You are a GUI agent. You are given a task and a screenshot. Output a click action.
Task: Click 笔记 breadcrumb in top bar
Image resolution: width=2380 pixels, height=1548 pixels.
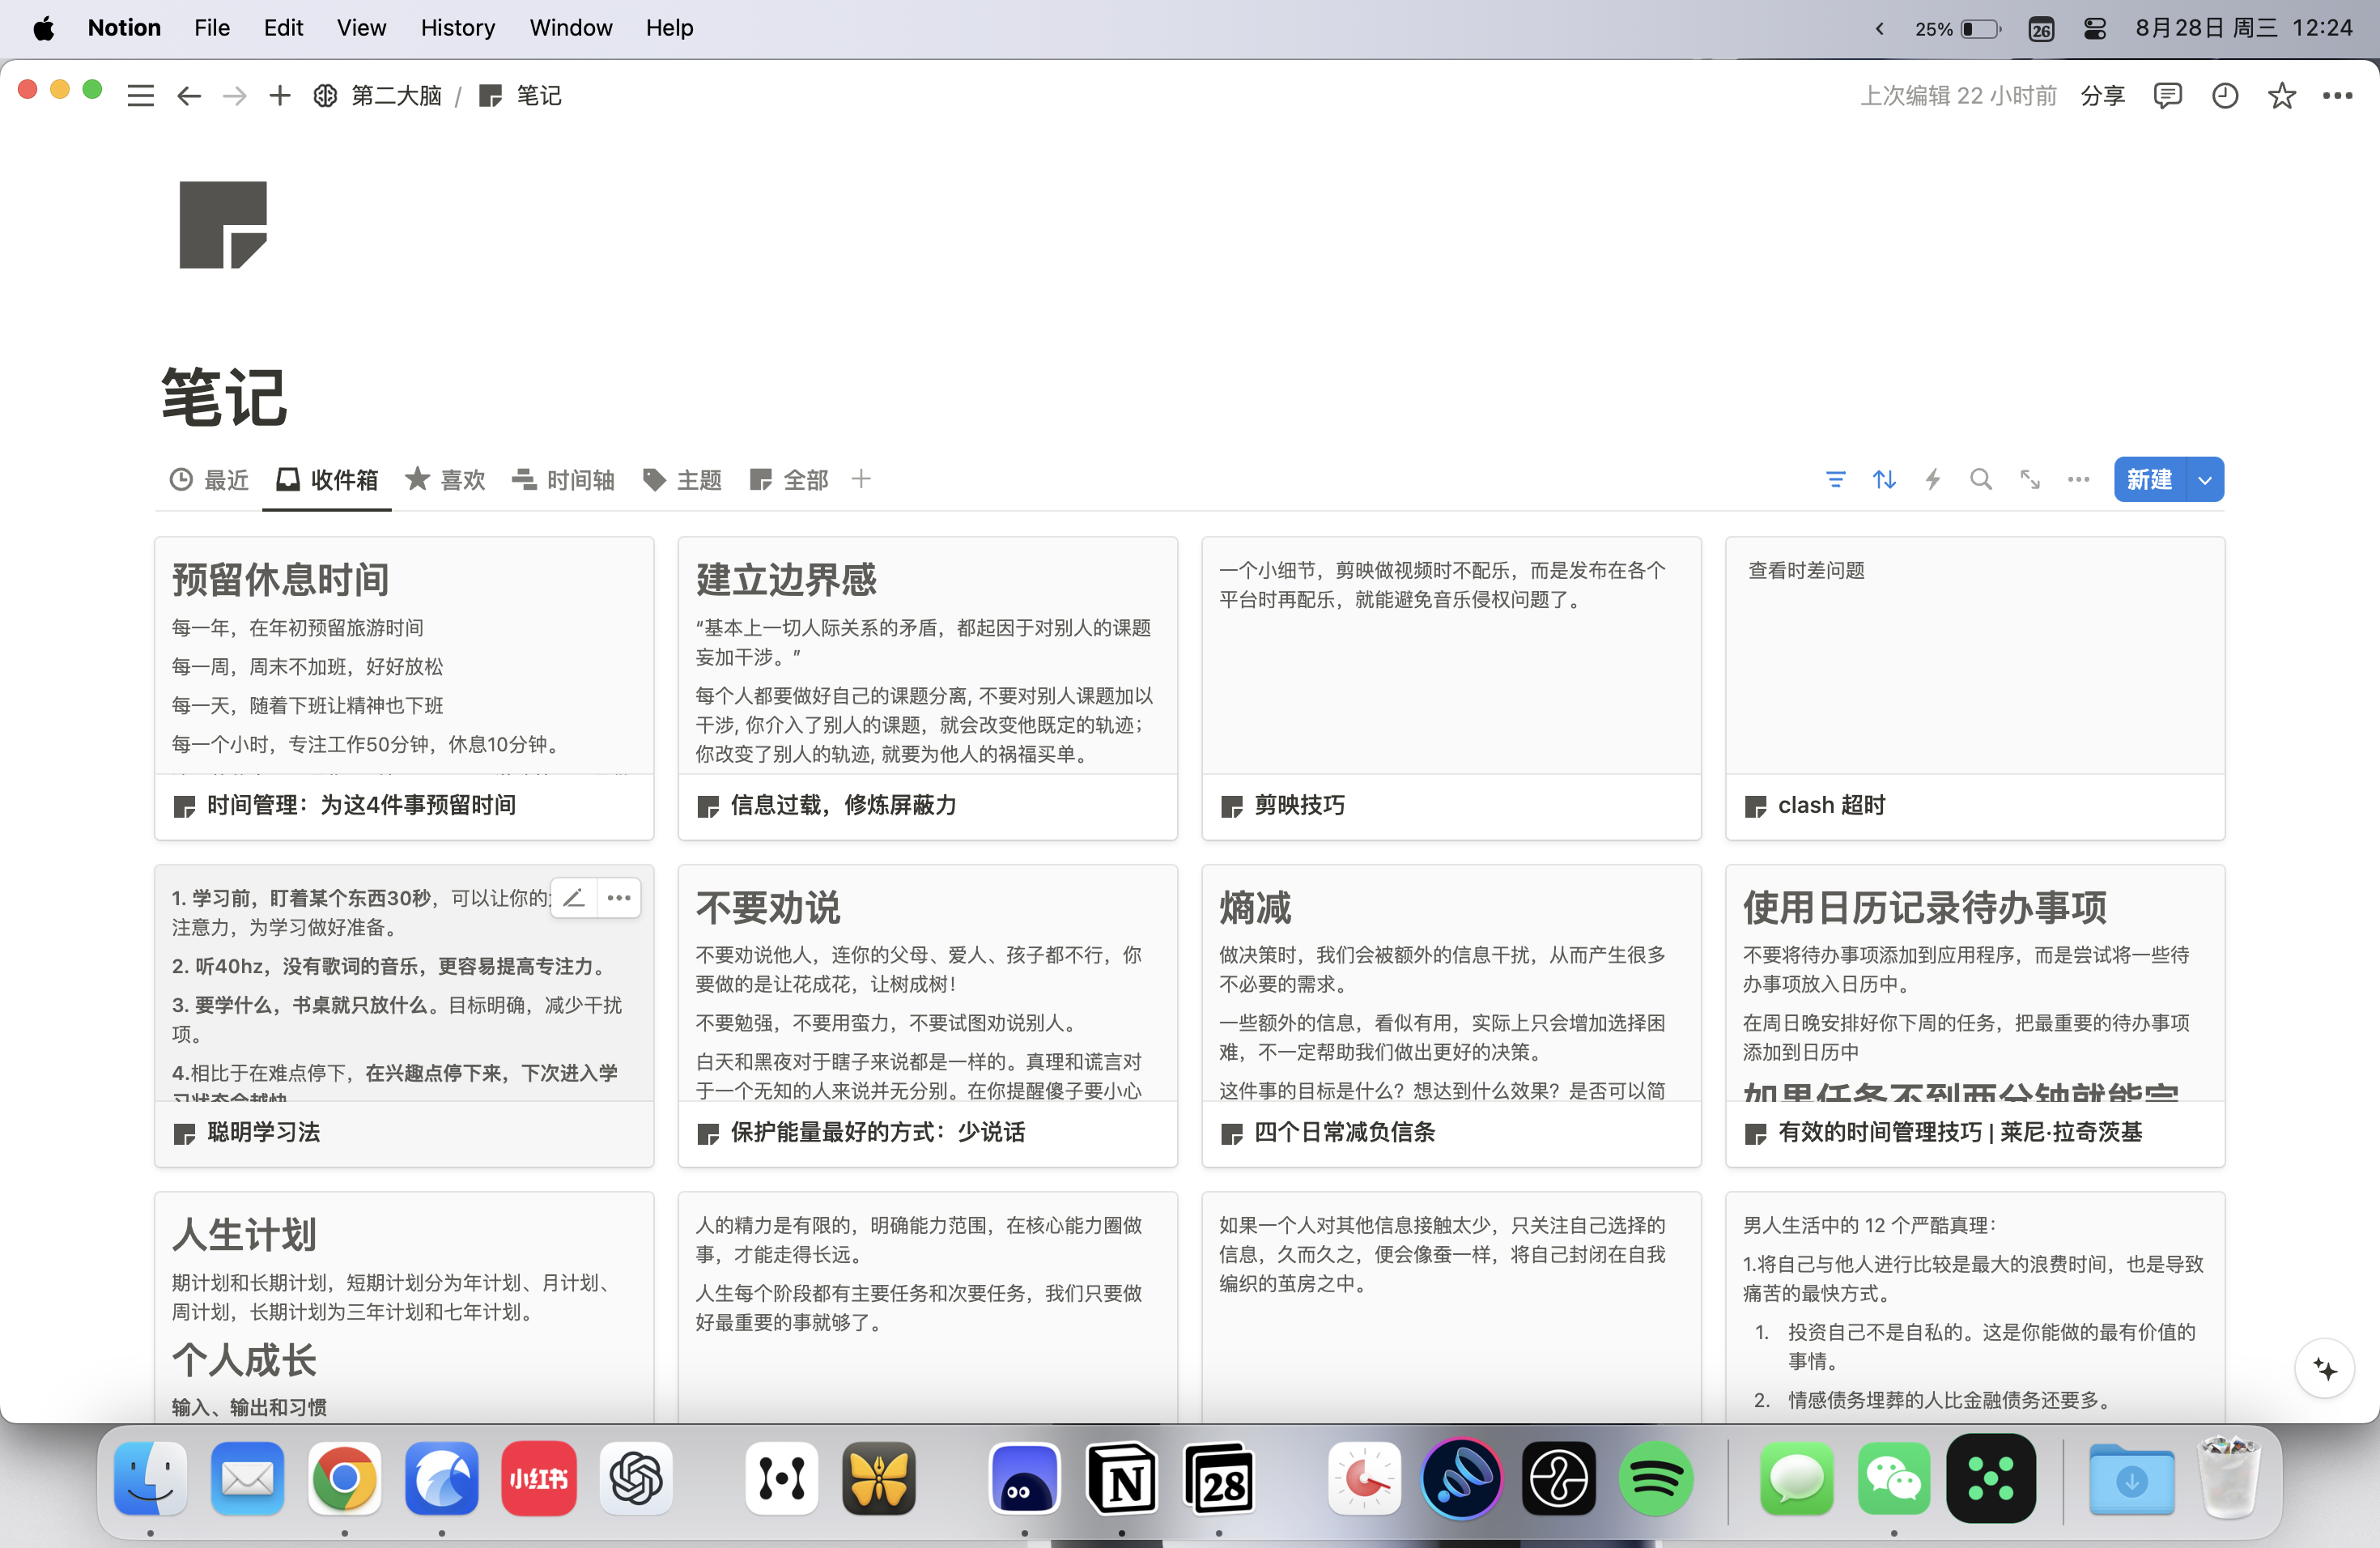[x=520, y=96]
